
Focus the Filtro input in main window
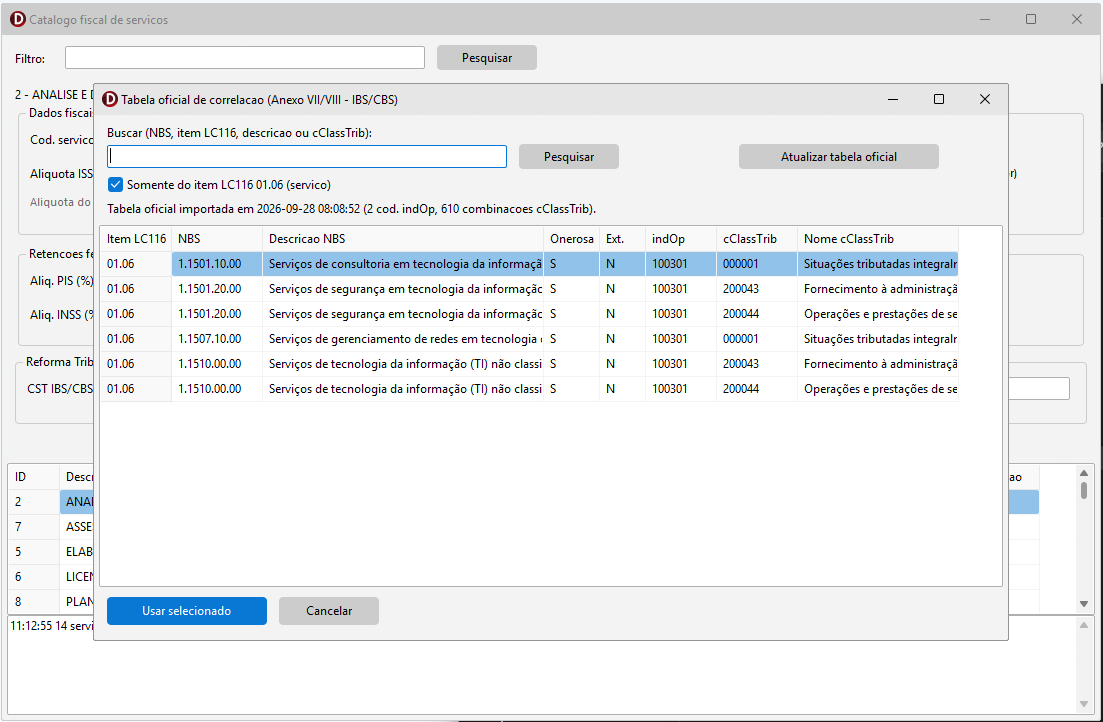point(245,58)
